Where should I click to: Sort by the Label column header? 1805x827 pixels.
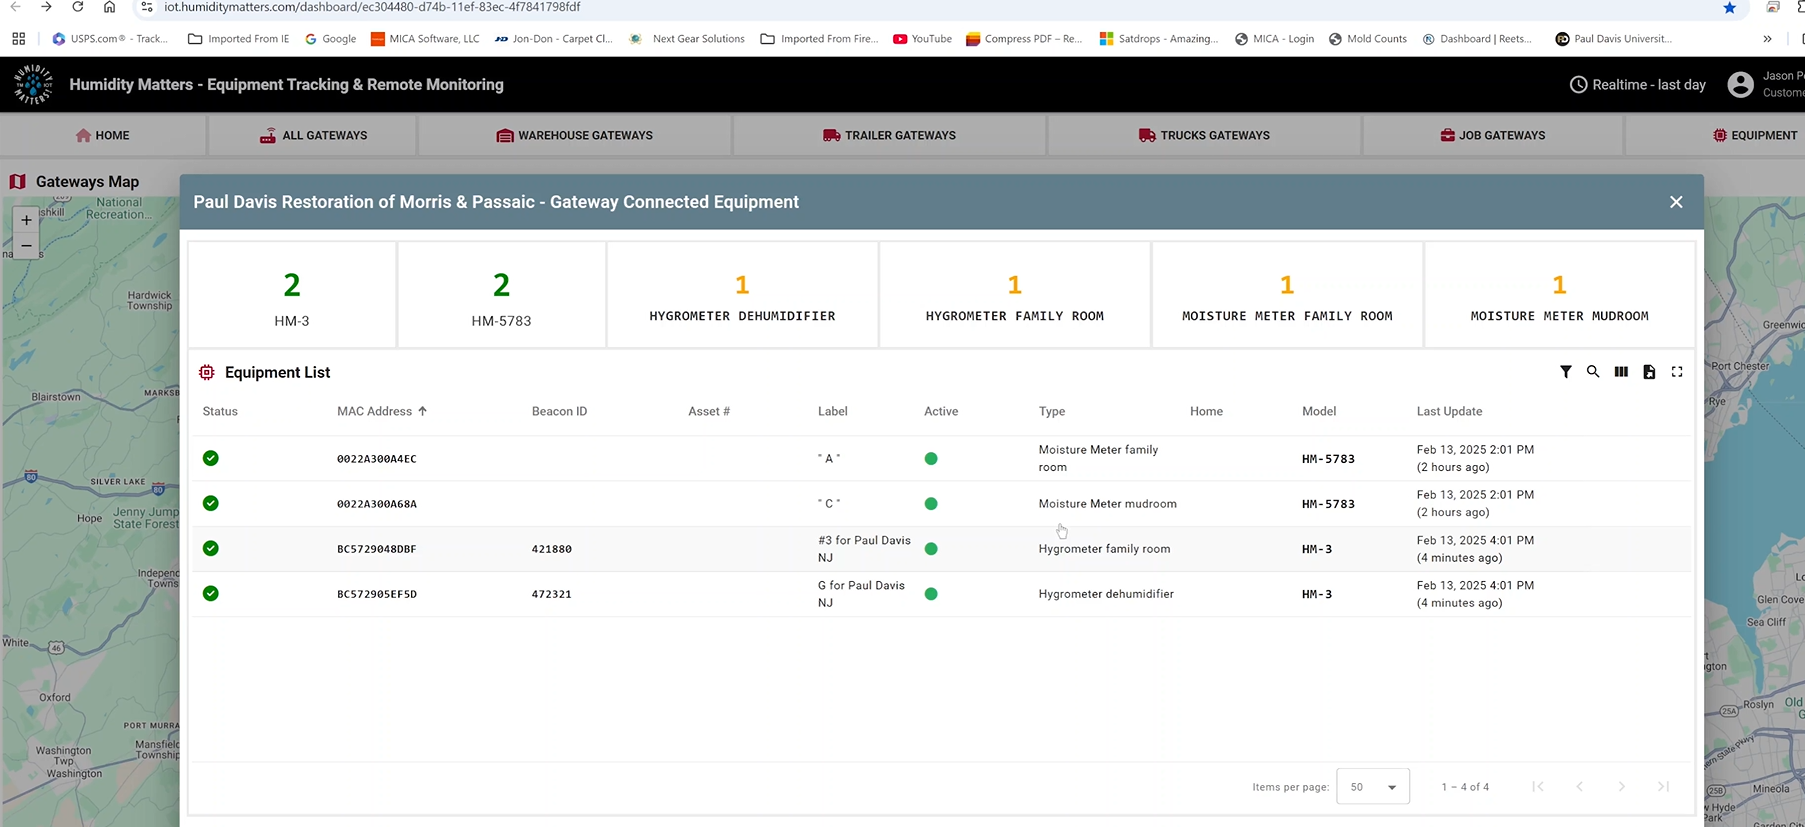point(832,411)
